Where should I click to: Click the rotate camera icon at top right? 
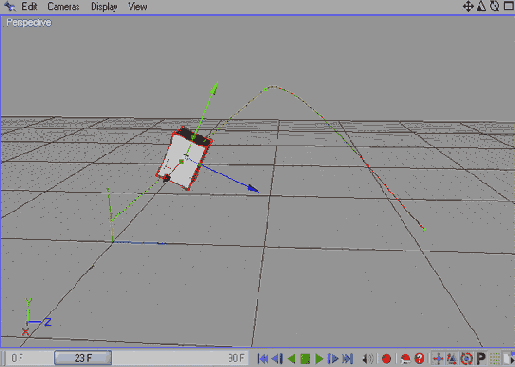click(x=495, y=6)
